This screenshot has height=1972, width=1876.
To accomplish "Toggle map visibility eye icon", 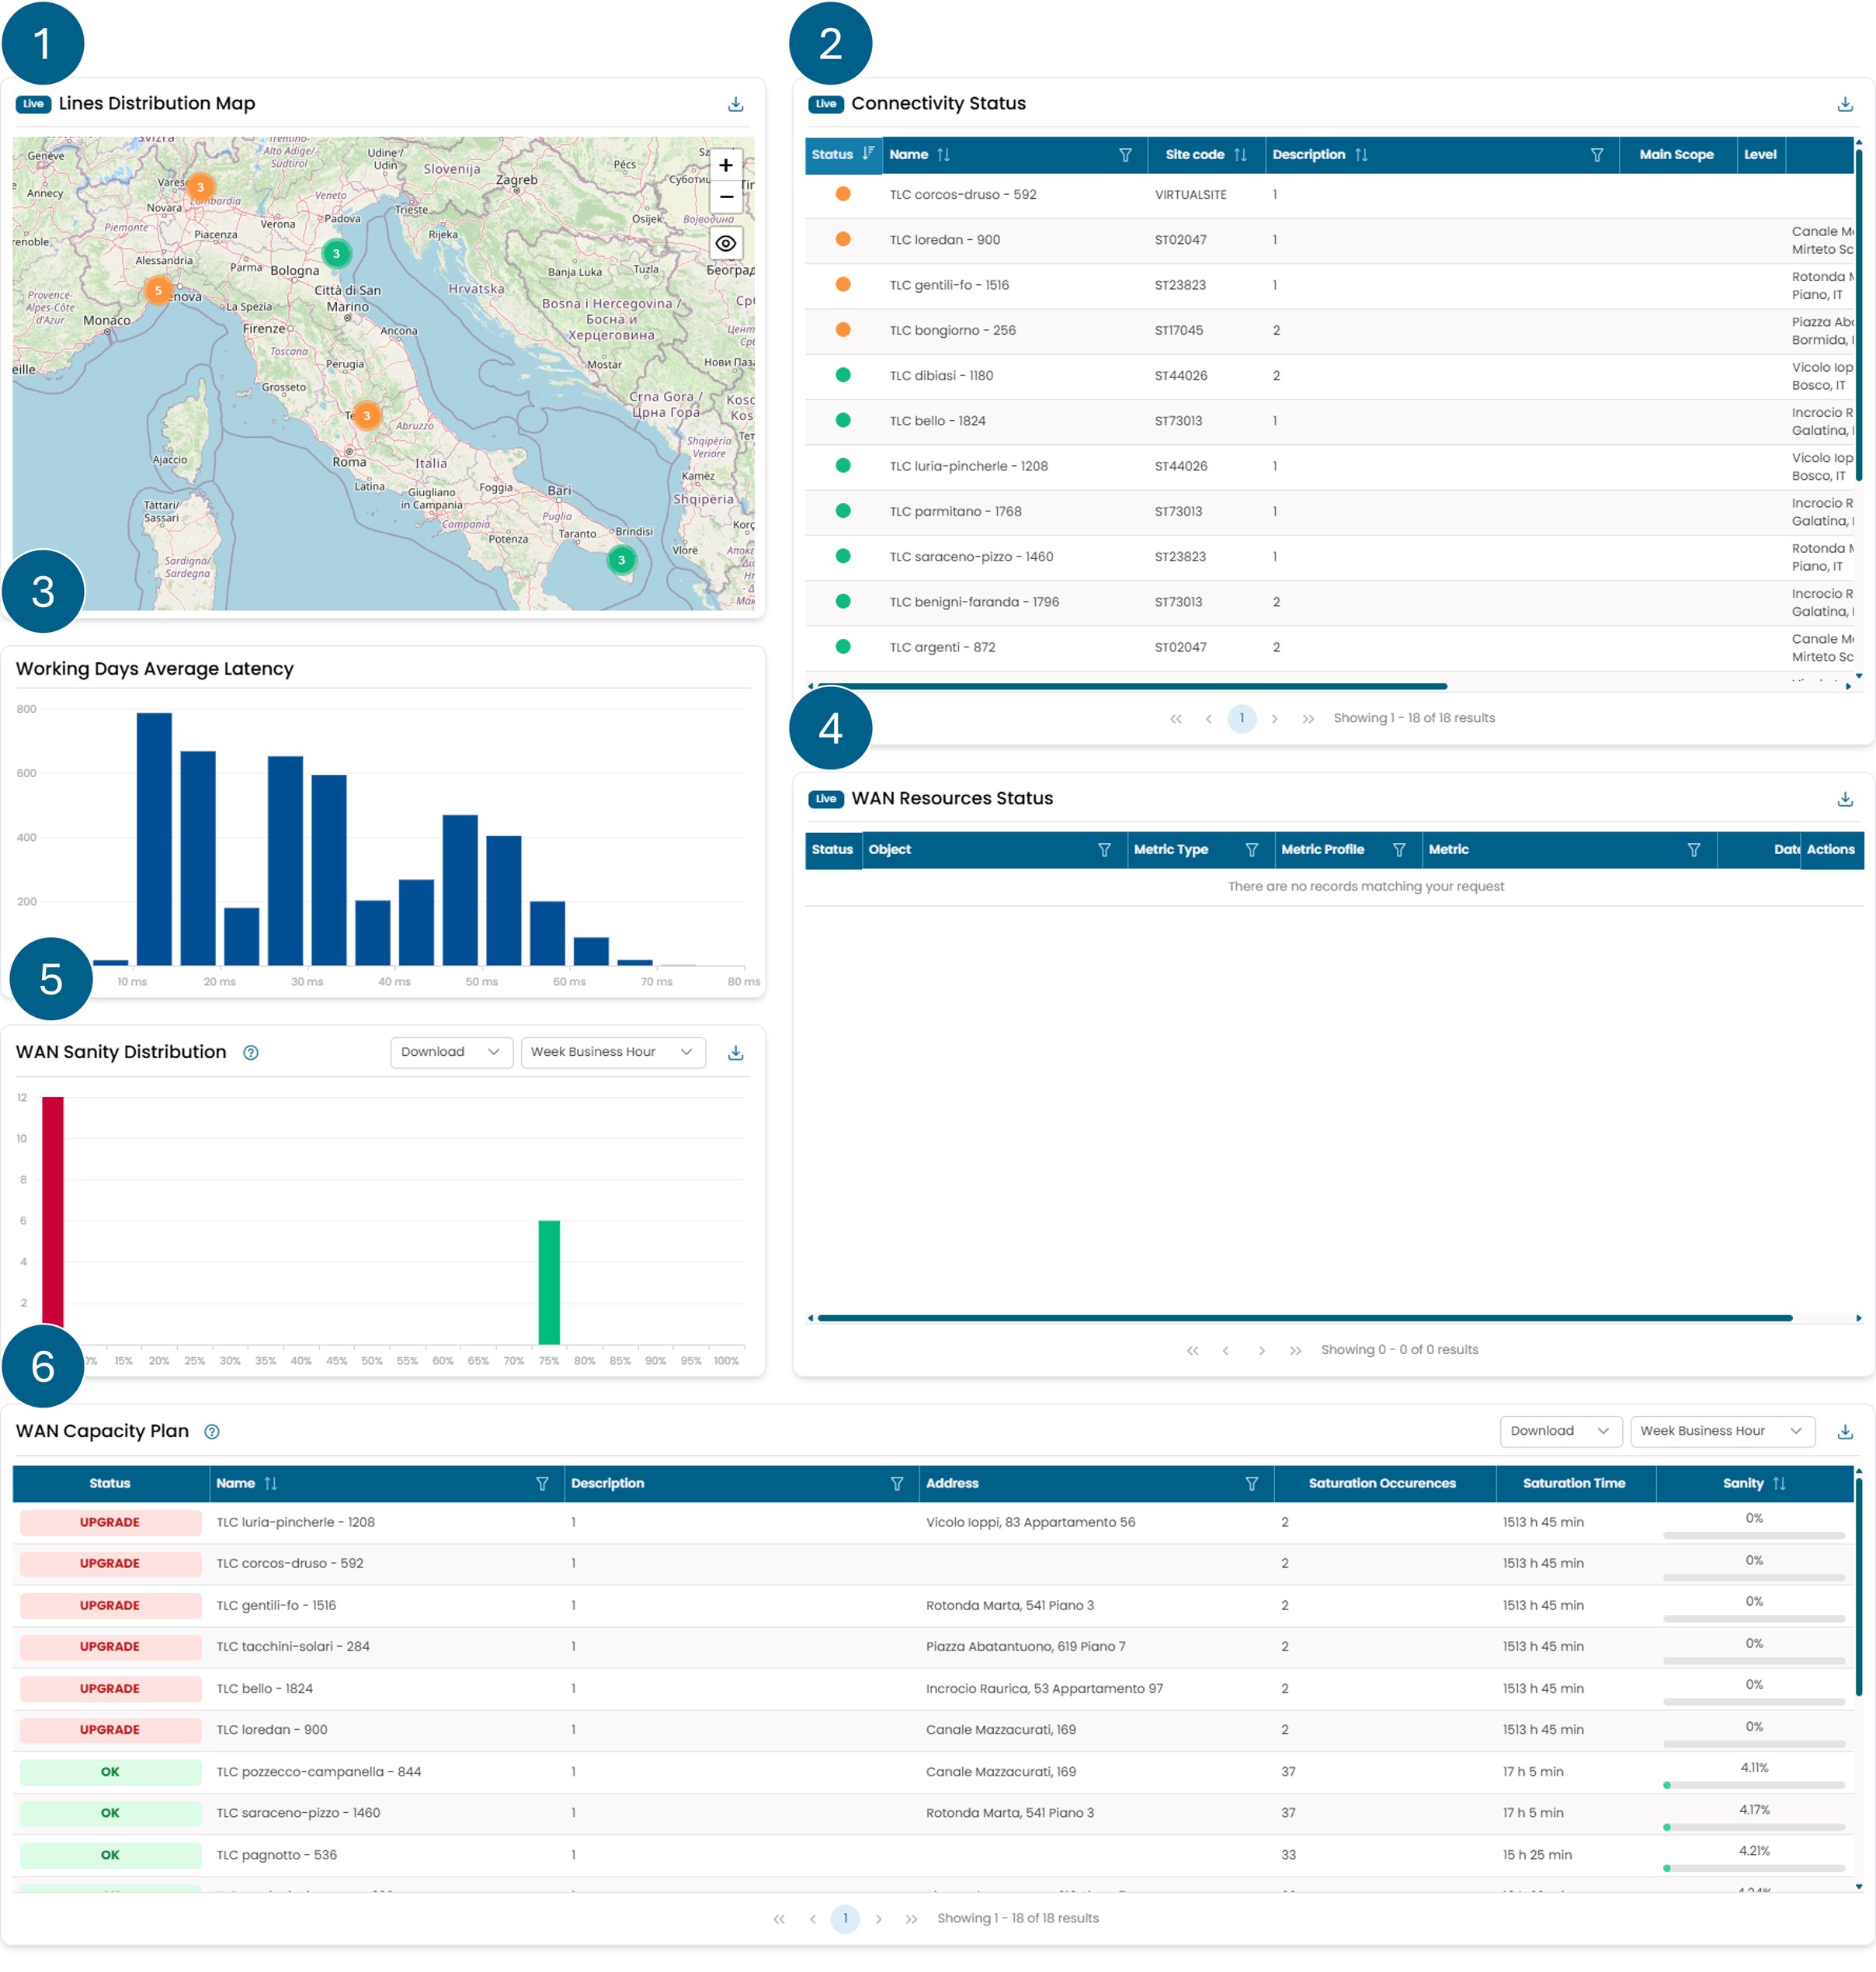I will tap(726, 243).
